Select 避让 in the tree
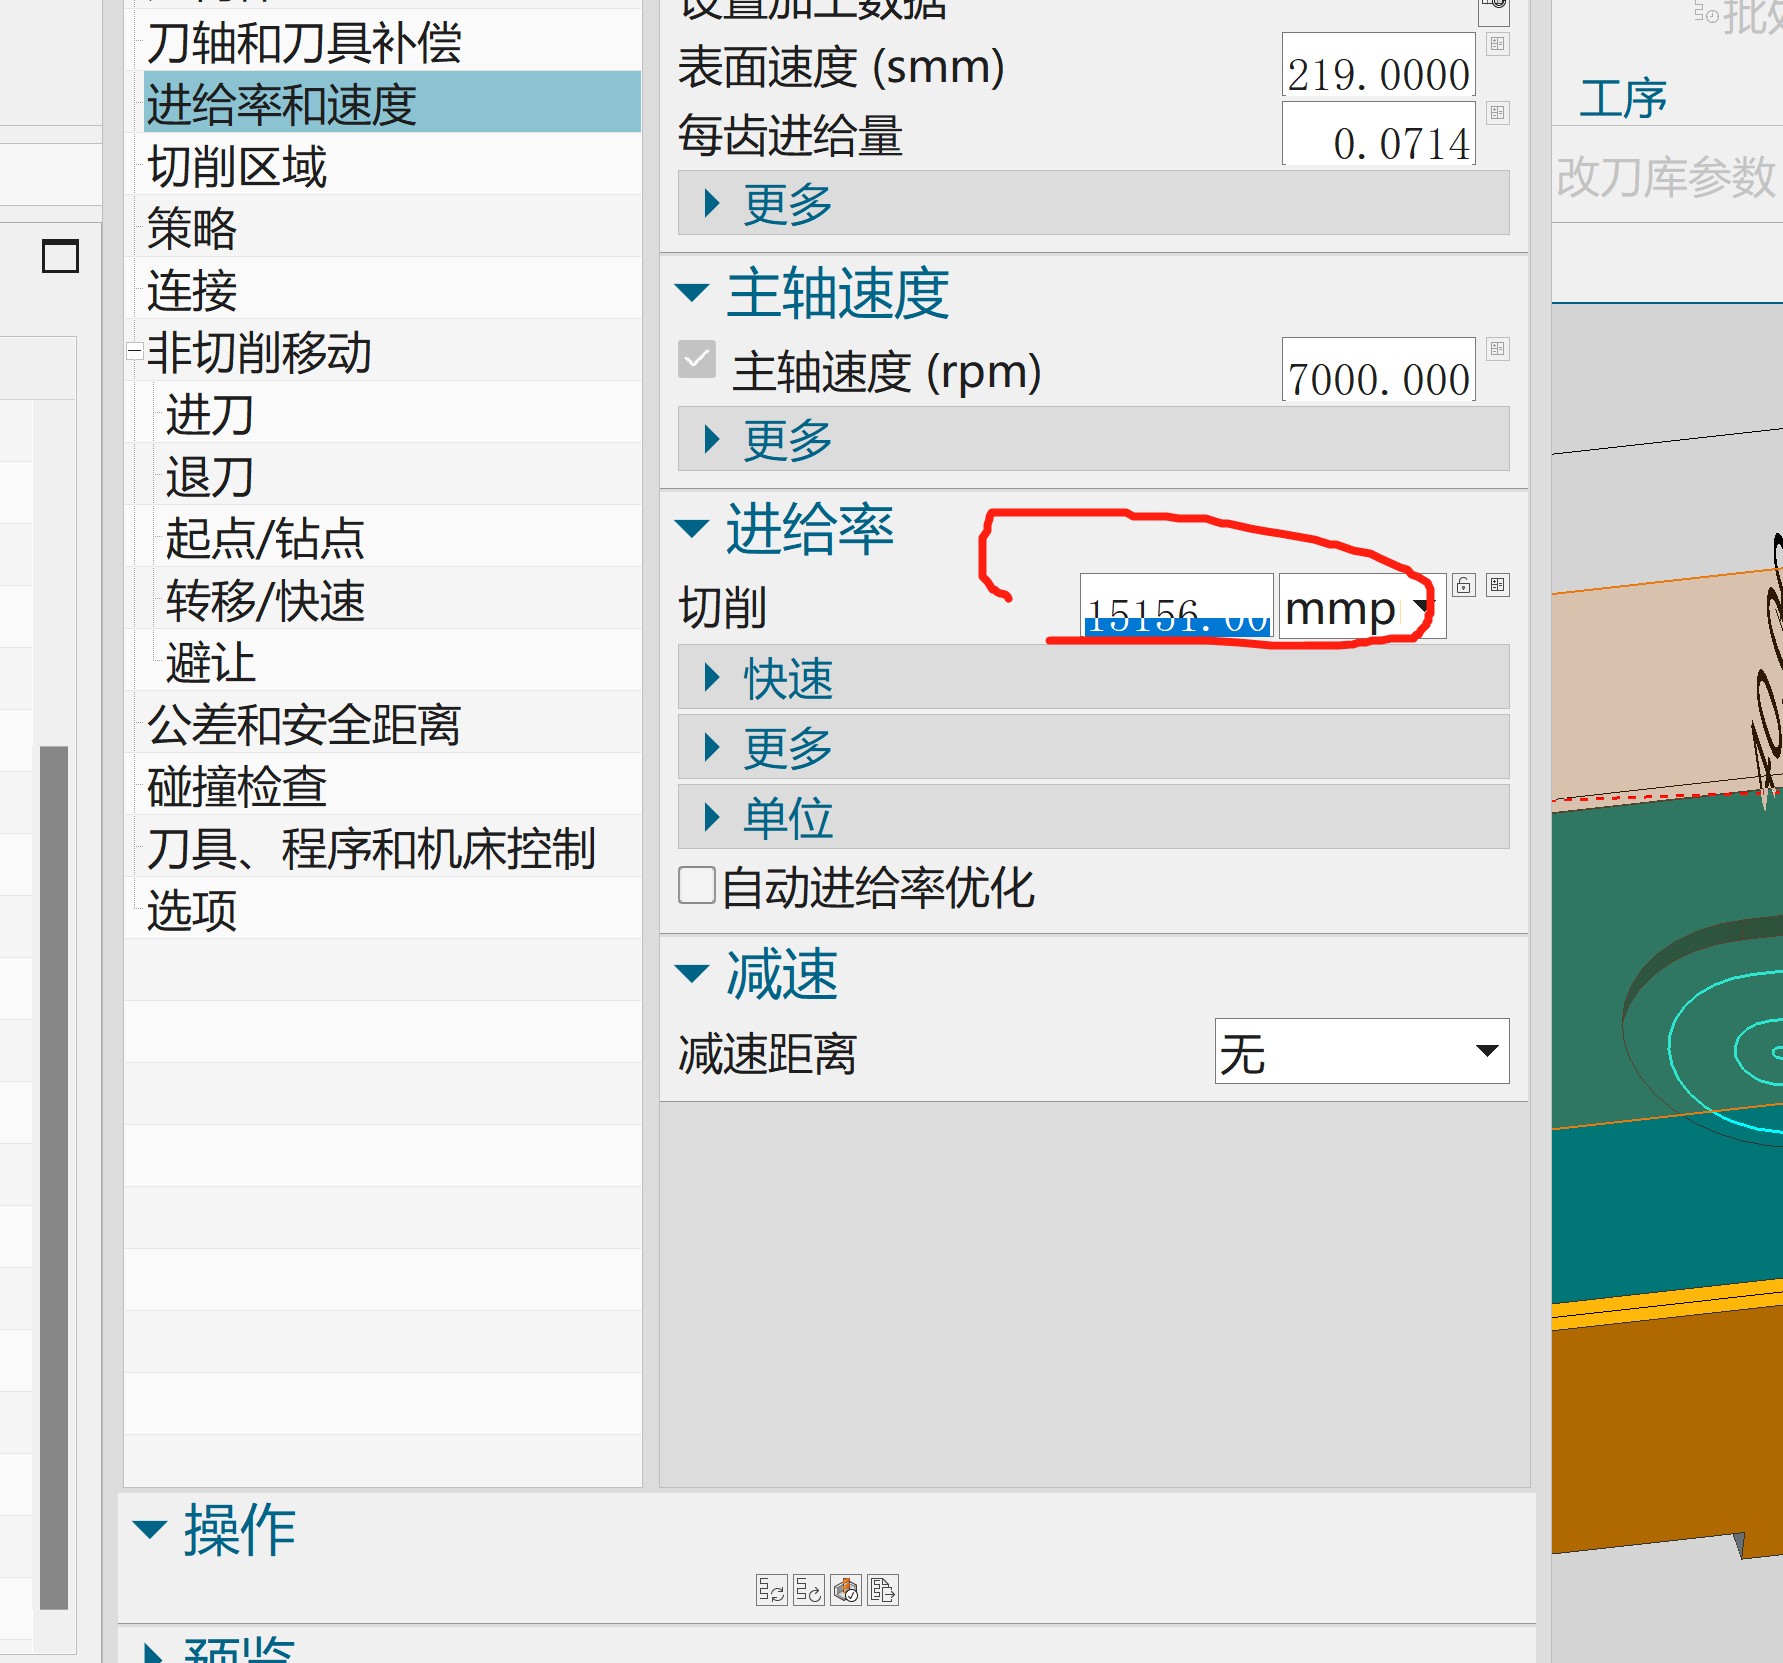 pyautogui.click(x=210, y=662)
